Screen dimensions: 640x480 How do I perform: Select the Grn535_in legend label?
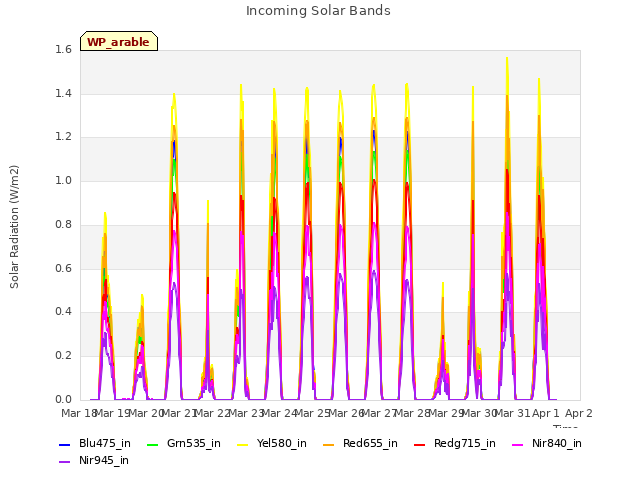pyautogui.click(x=194, y=444)
